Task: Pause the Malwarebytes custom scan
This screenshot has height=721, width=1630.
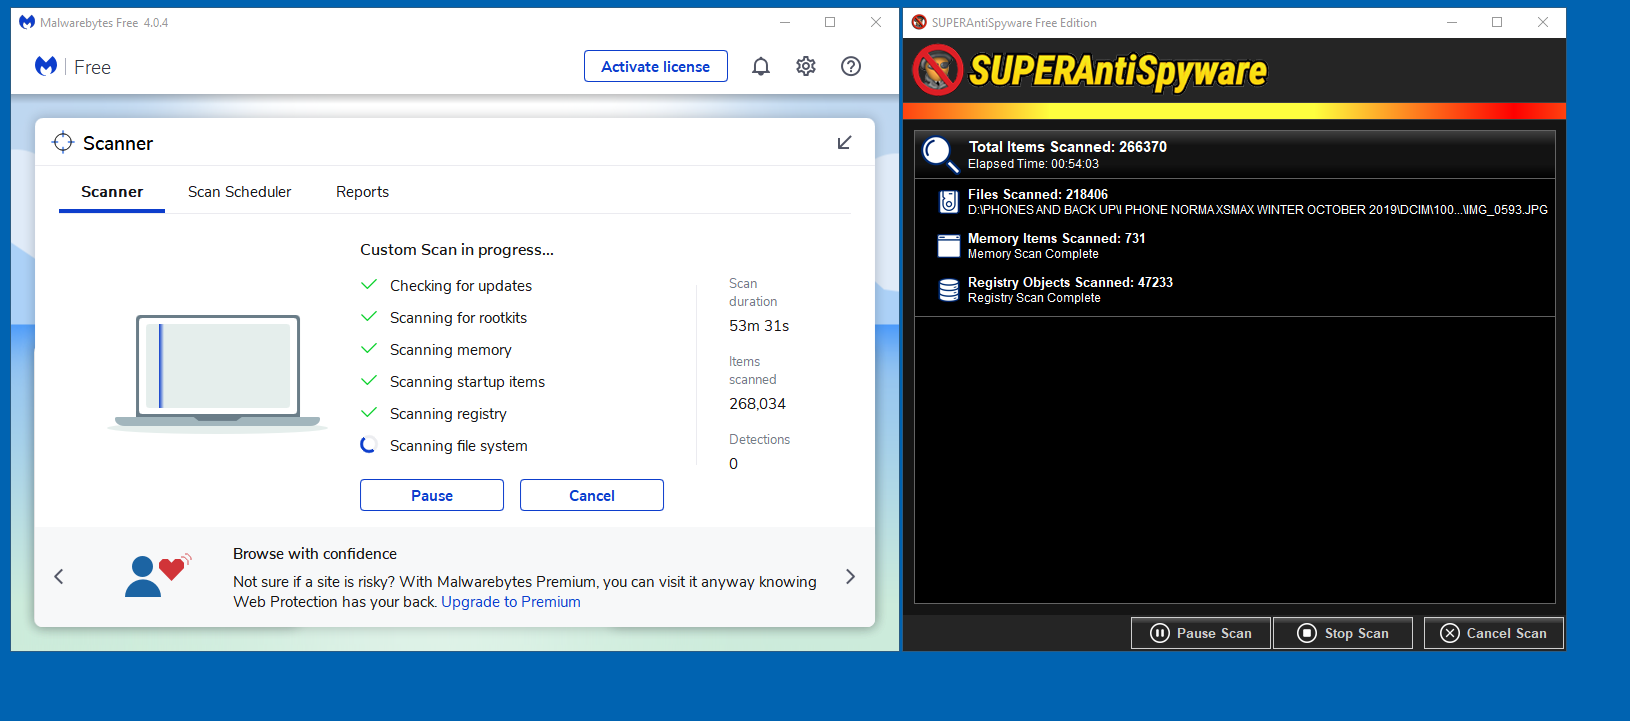Action: [x=432, y=495]
